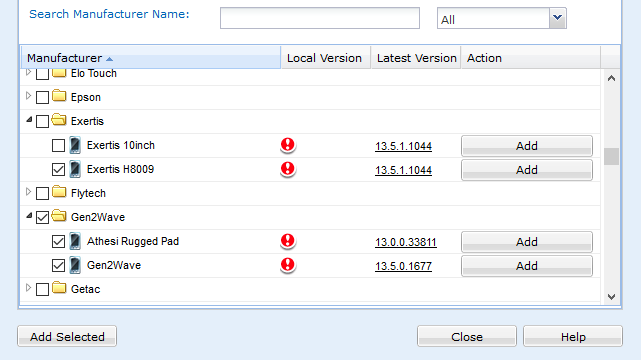
Task: Click the Epson folder icon
Action: (x=59, y=96)
